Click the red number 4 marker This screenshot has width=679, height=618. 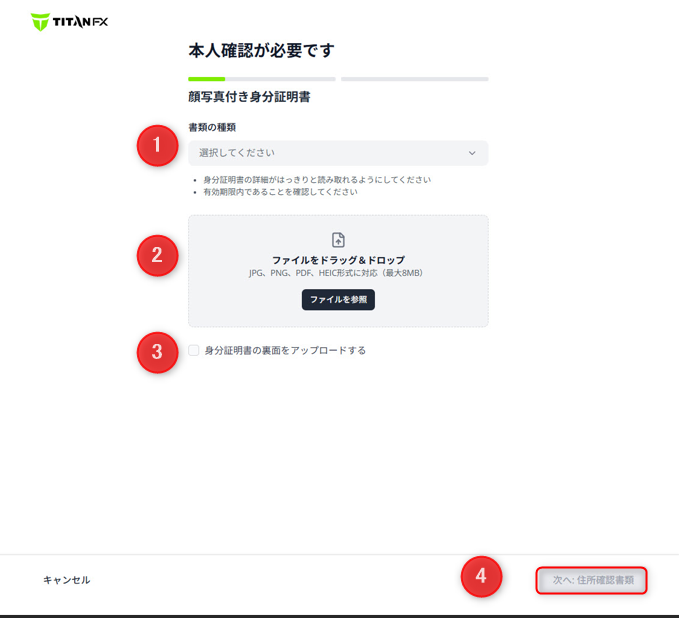(x=481, y=576)
